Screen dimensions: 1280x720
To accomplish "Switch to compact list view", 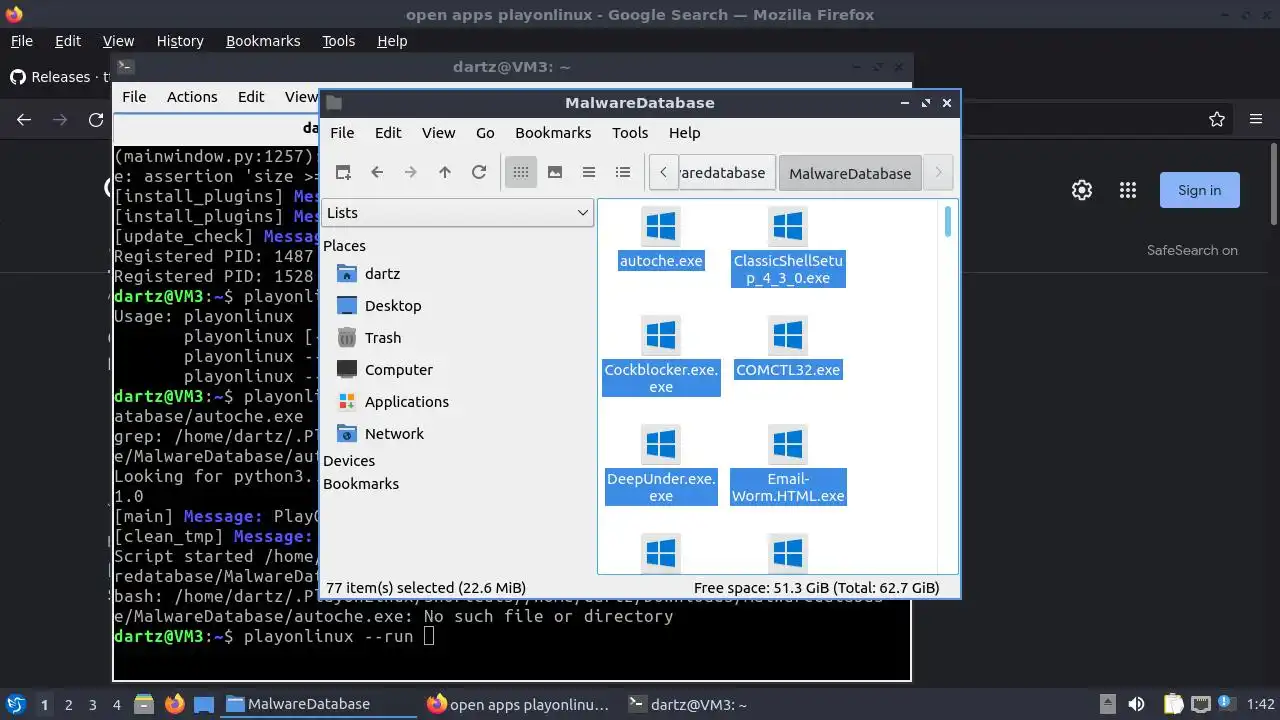I will pos(589,172).
